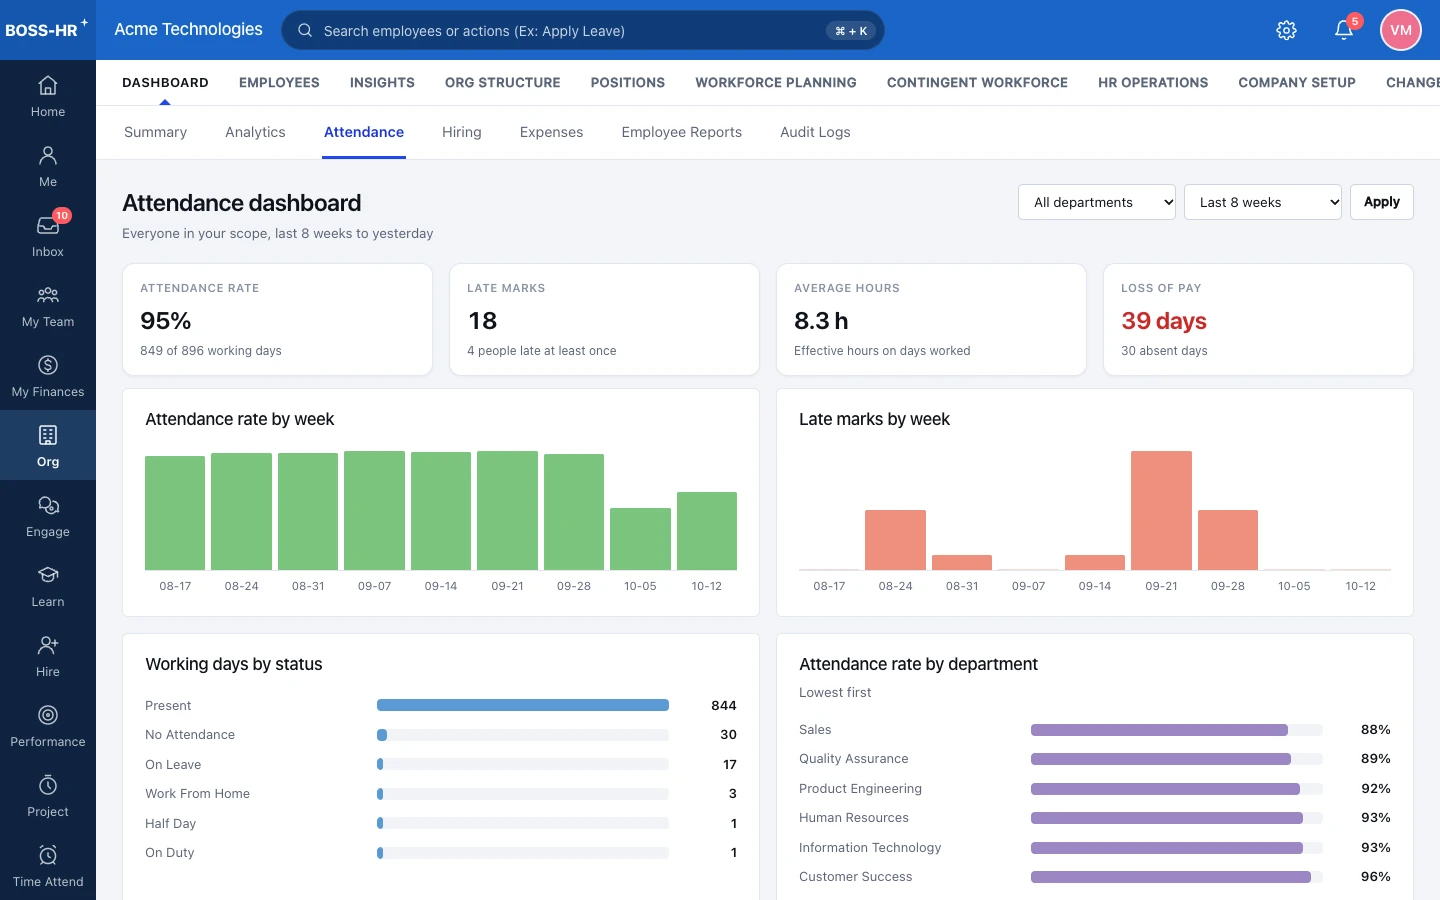Click the 09-07 attendance rate bar
Image resolution: width=1440 pixels, height=900 pixels.
click(374, 510)
